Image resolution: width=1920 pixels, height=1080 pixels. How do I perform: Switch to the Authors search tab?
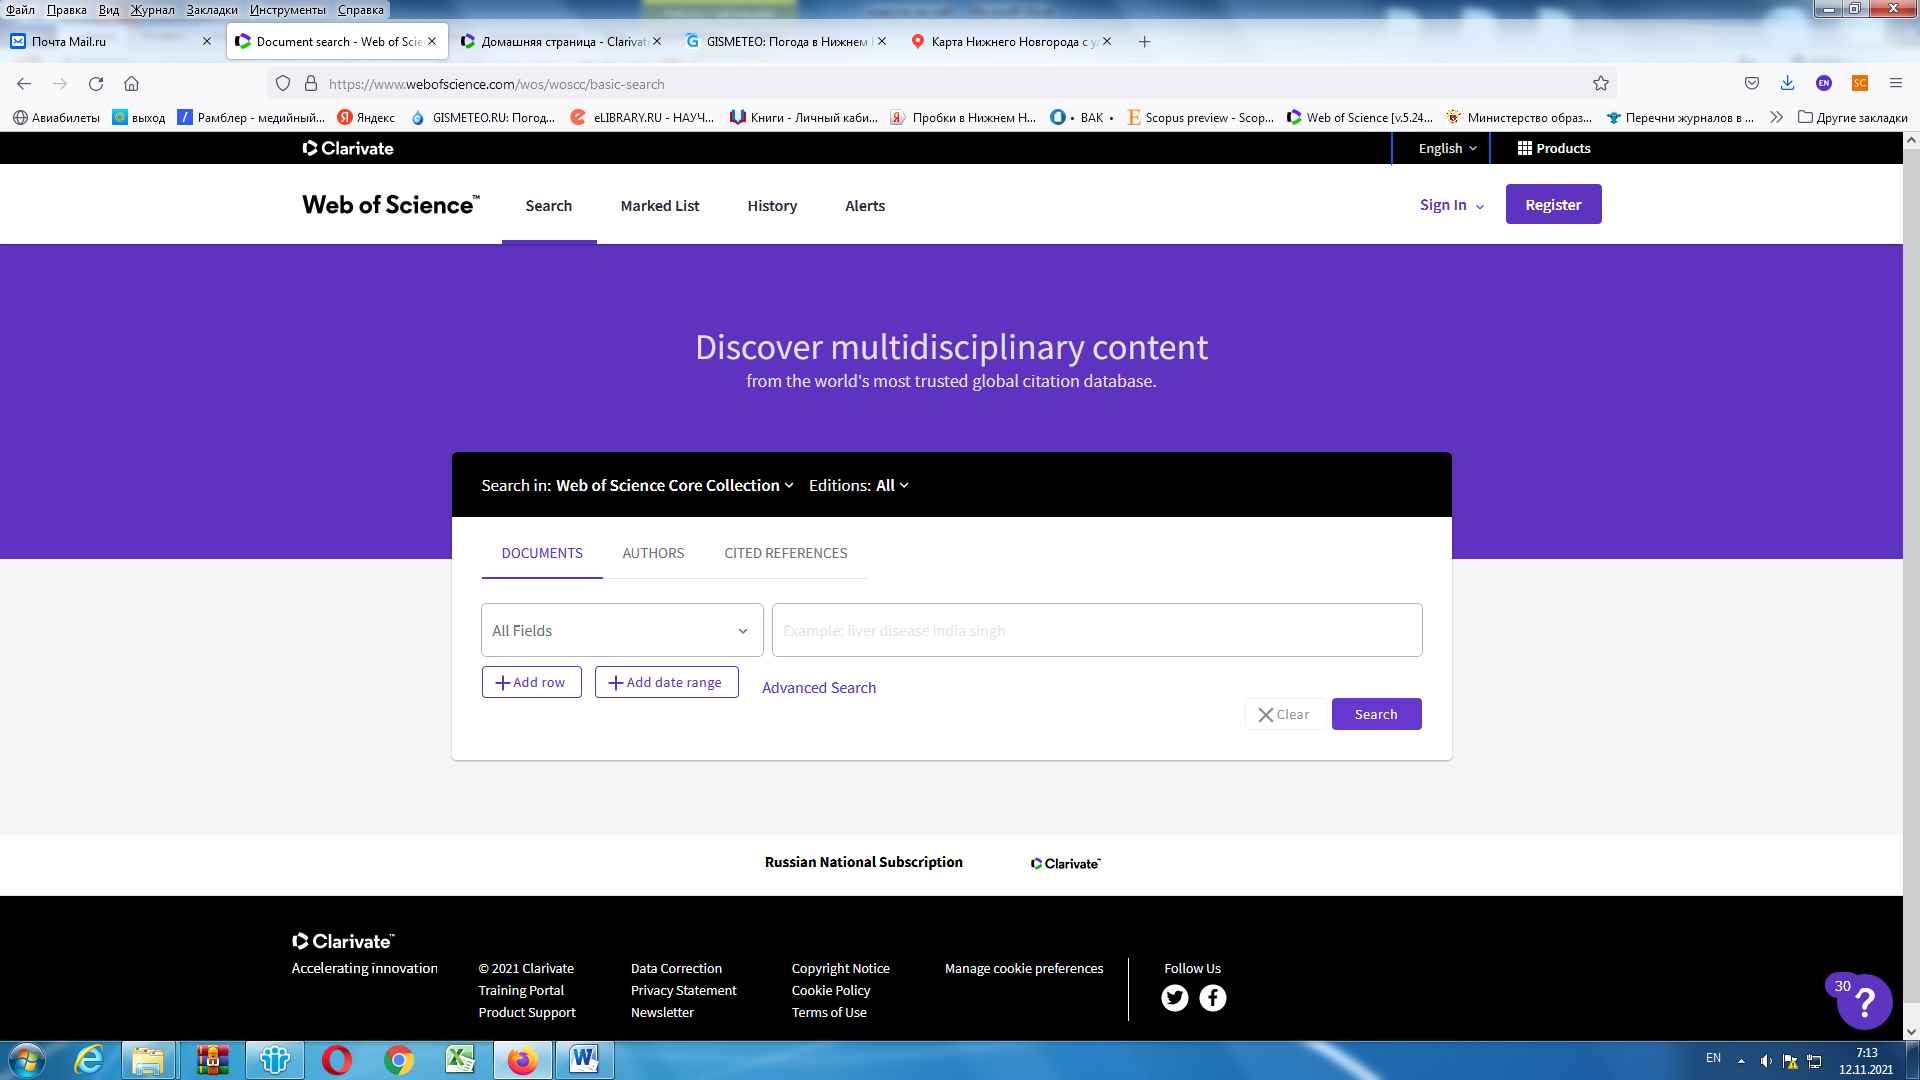click(x=653, y=553)
